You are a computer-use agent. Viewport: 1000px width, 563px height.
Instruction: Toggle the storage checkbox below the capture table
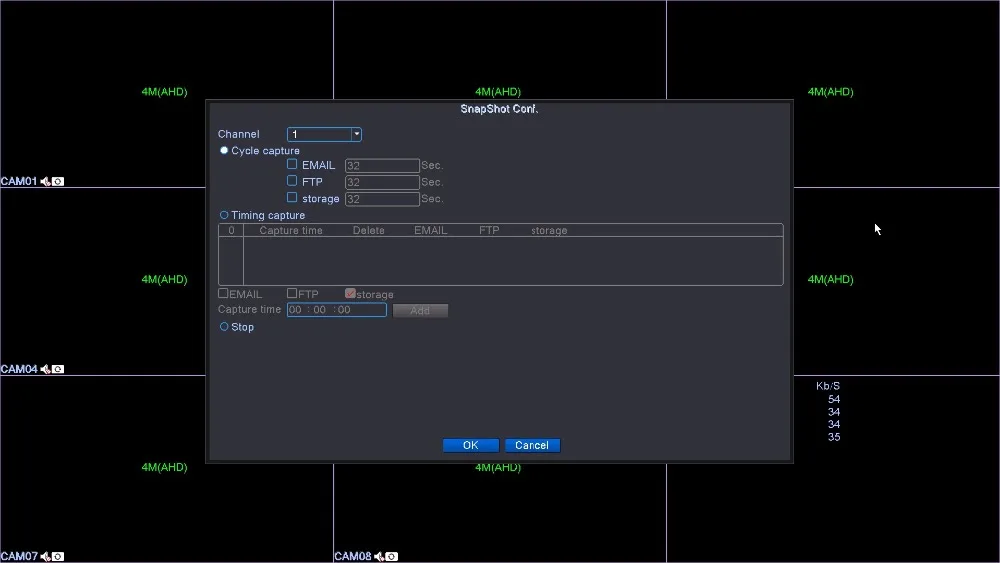(x=350, y=293)
